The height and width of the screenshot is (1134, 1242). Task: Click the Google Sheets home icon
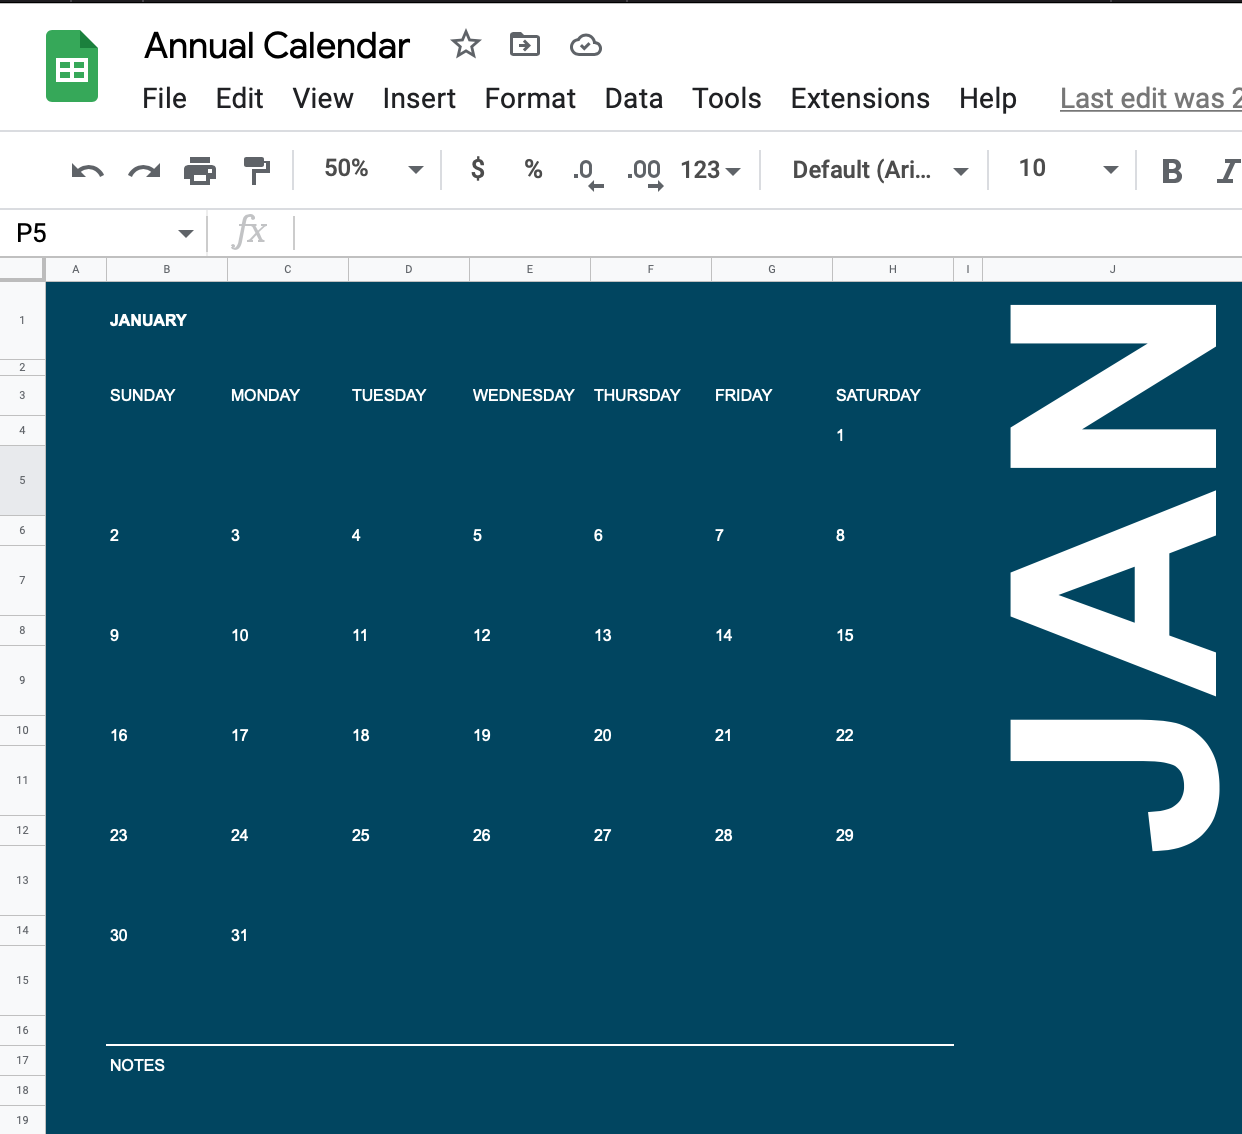click(x=70, y=66)
